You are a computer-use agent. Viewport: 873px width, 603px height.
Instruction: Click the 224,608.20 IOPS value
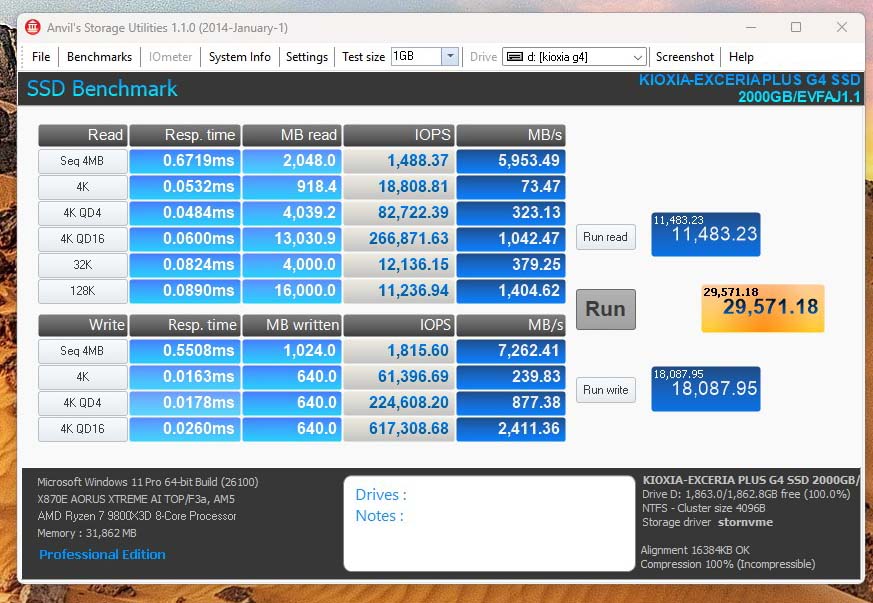[399, 403]
